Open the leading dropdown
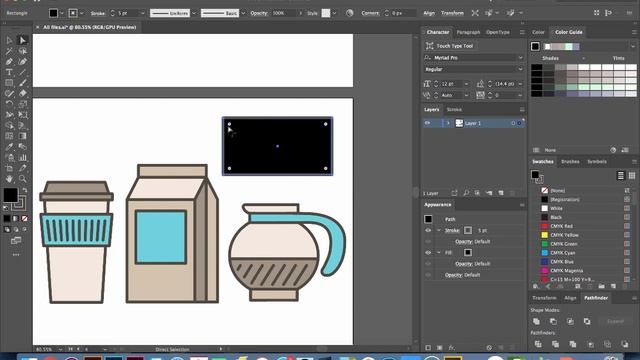The width and height of the screenshot is (640, 360). point(520,84)
